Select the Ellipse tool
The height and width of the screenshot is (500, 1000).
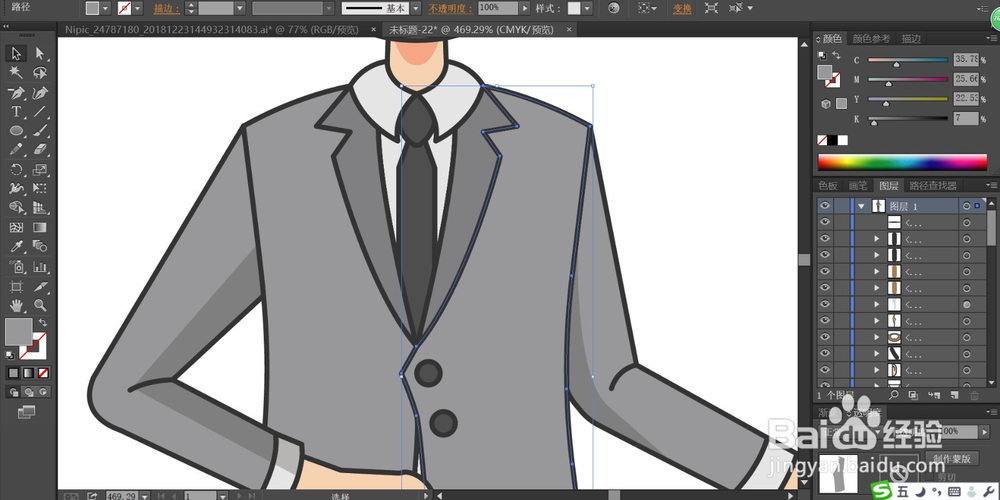pyautogui.click(x=16, y=131)
